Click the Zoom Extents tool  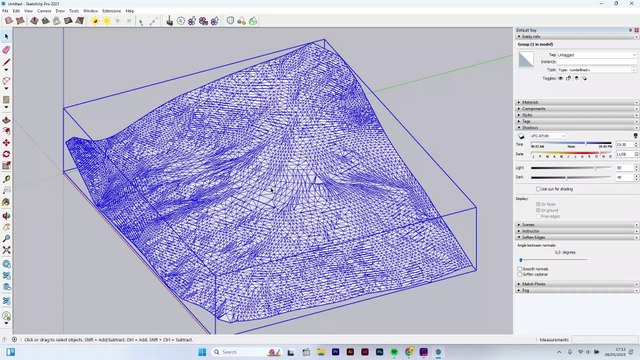point(6,250)
